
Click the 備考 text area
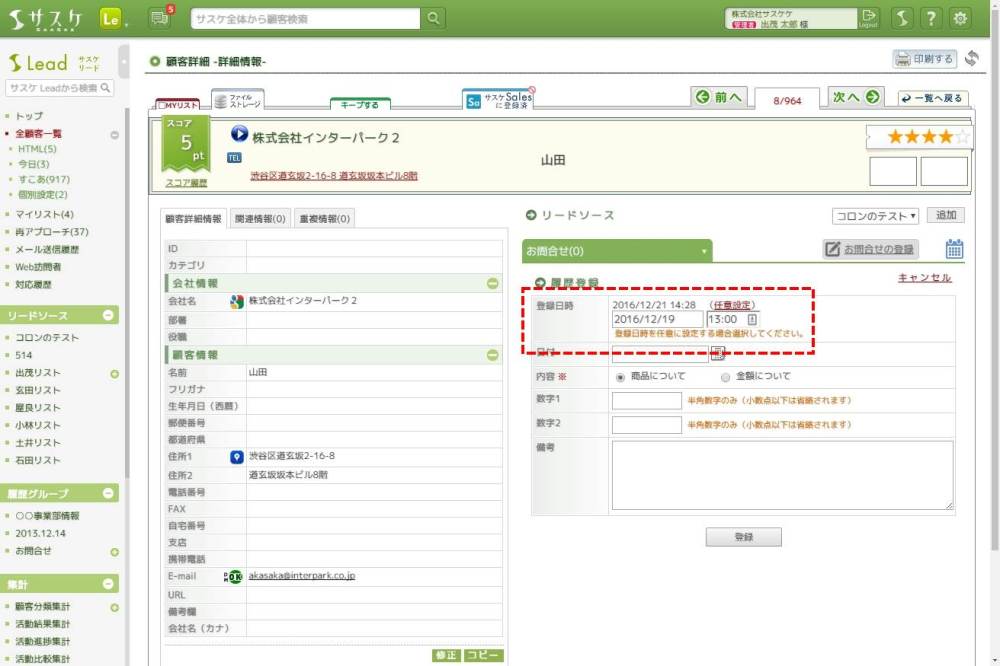(x=782, y=475)
